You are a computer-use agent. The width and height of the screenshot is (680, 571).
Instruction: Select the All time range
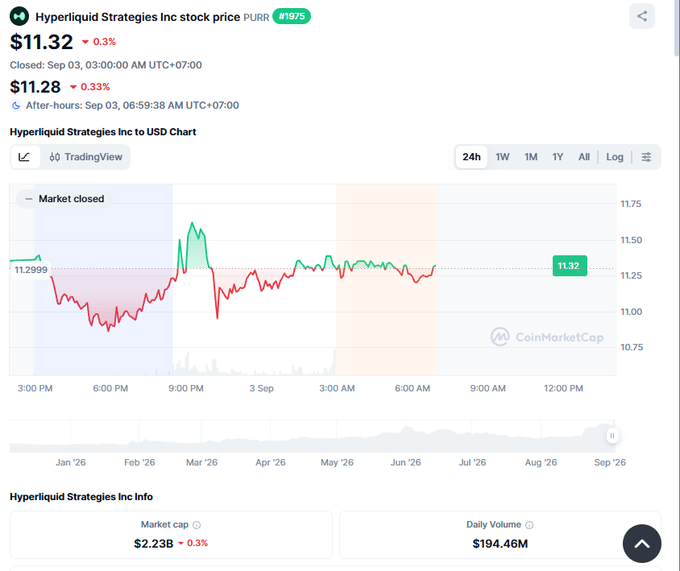point(584,157)
